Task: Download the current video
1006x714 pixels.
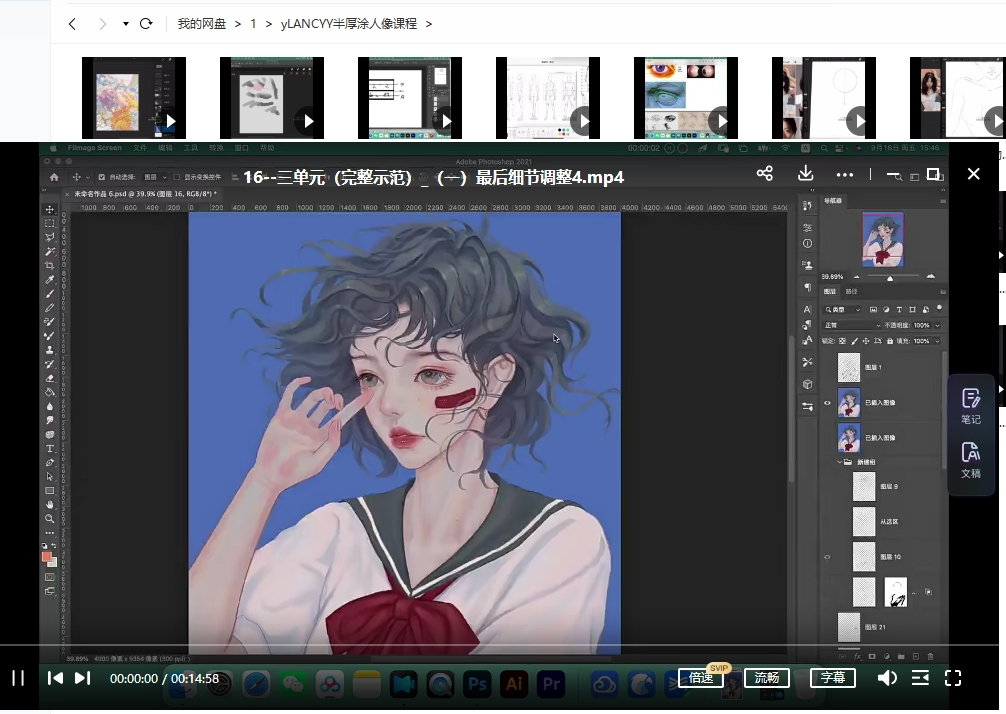Action: click(806, 173)
